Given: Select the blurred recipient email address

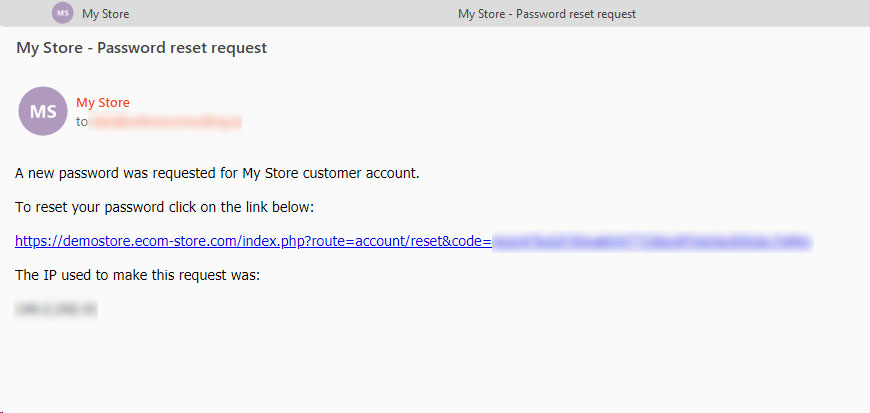Looking at the screenshot, I should [x=165, y=122].
